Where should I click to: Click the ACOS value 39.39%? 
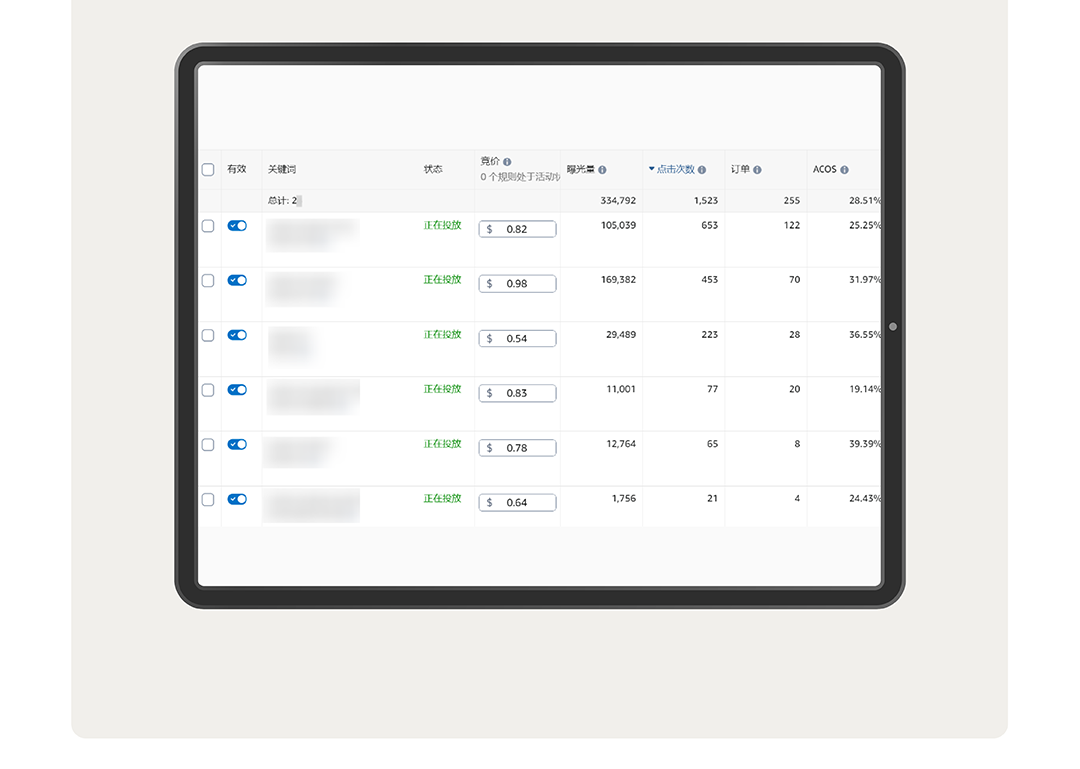(864, 444)
